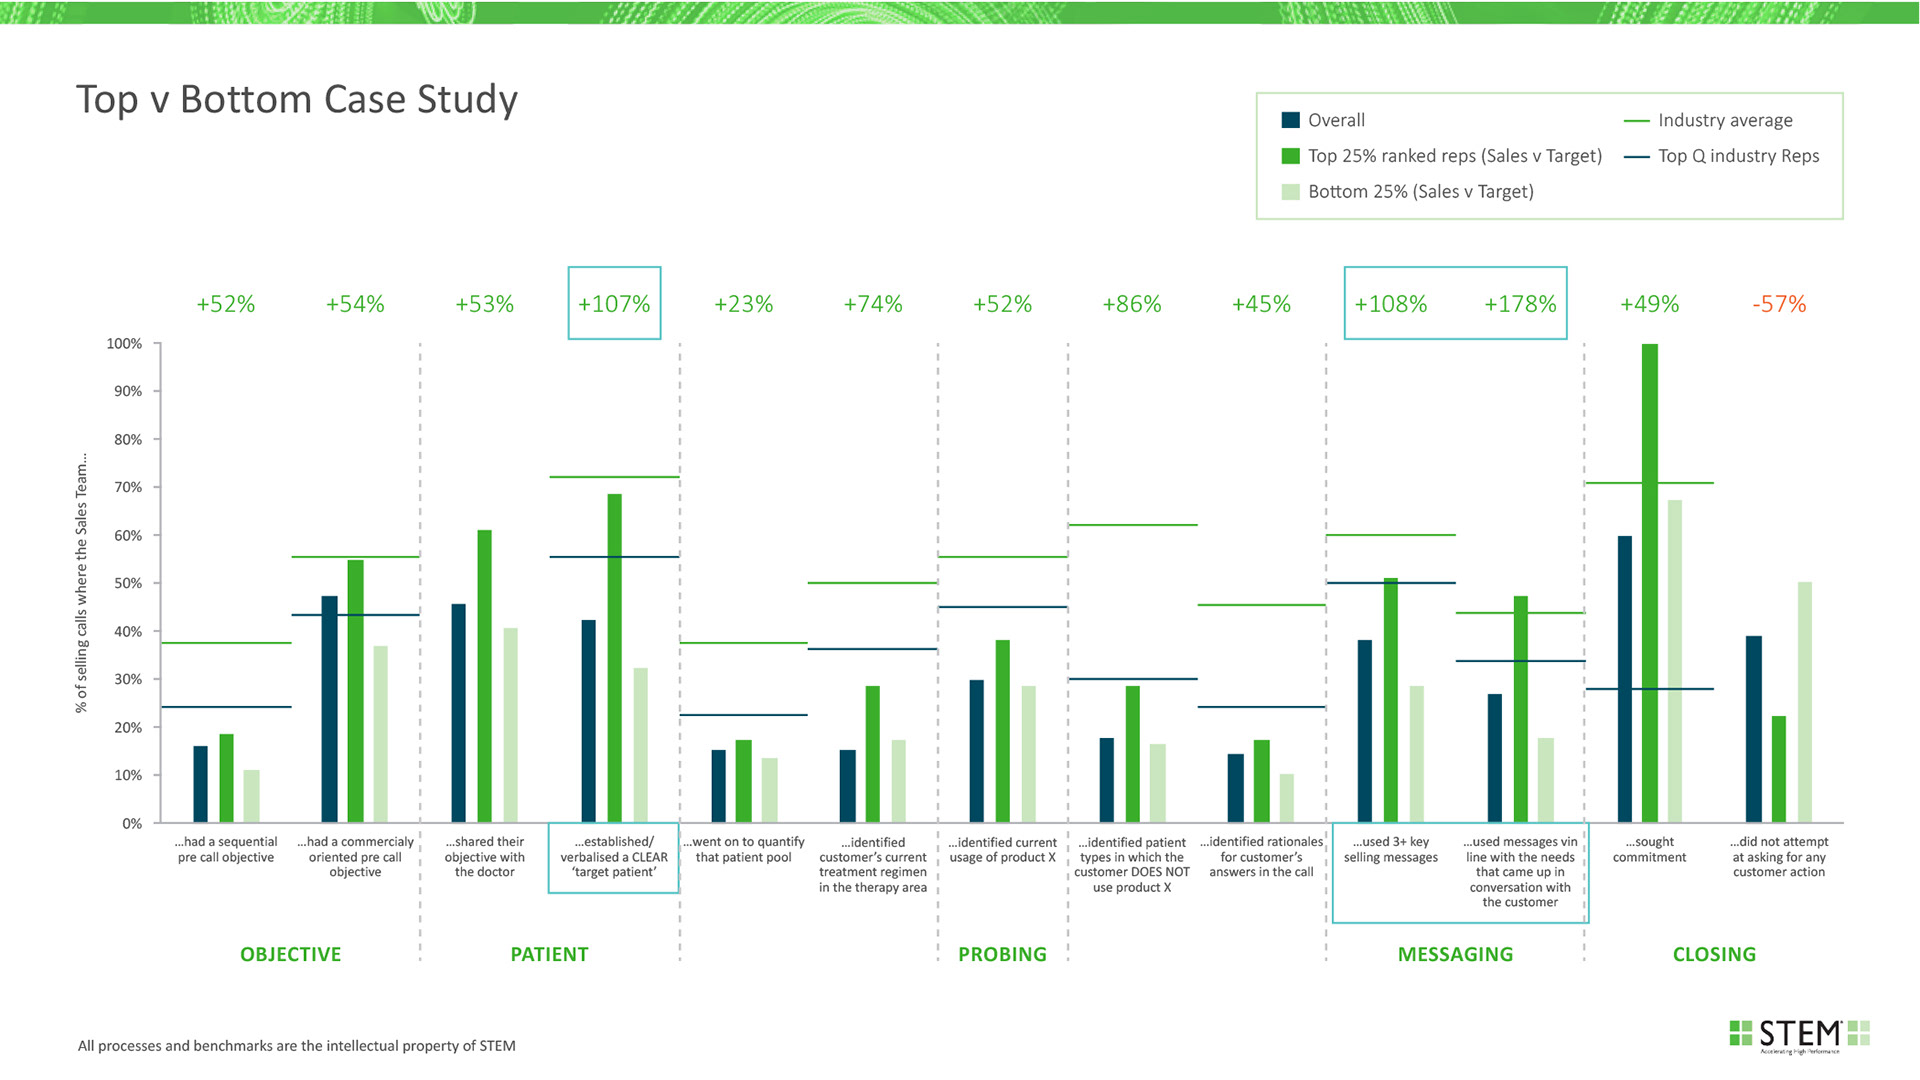Click the PATIENT category label

549,954
